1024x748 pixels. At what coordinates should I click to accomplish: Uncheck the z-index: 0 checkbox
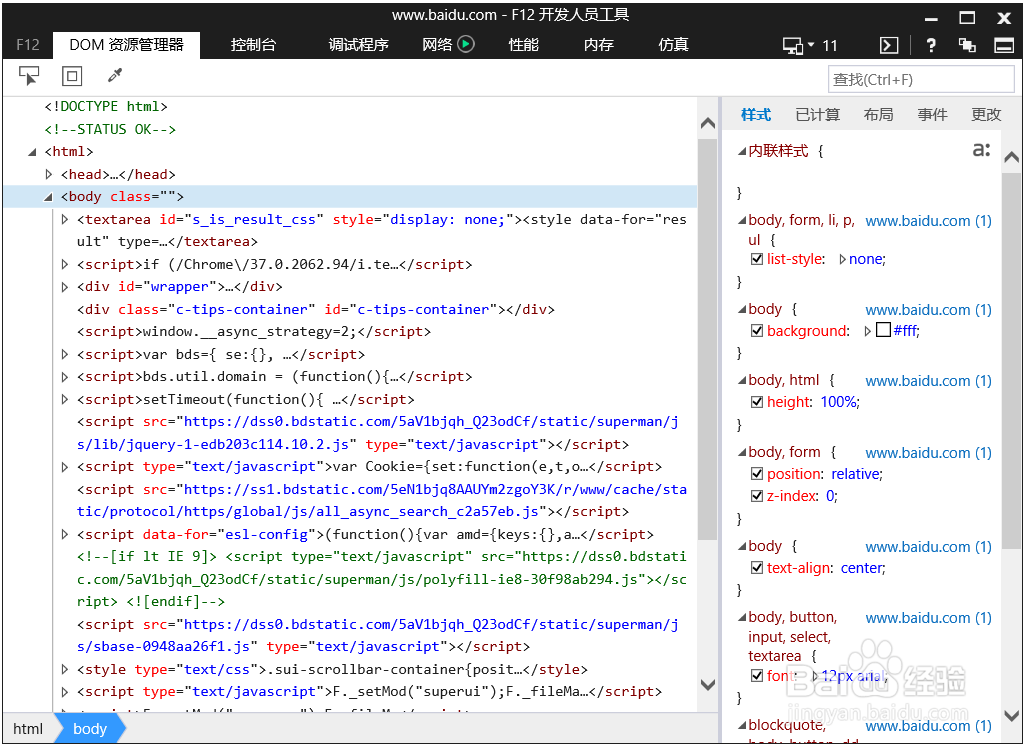(757, 496)
